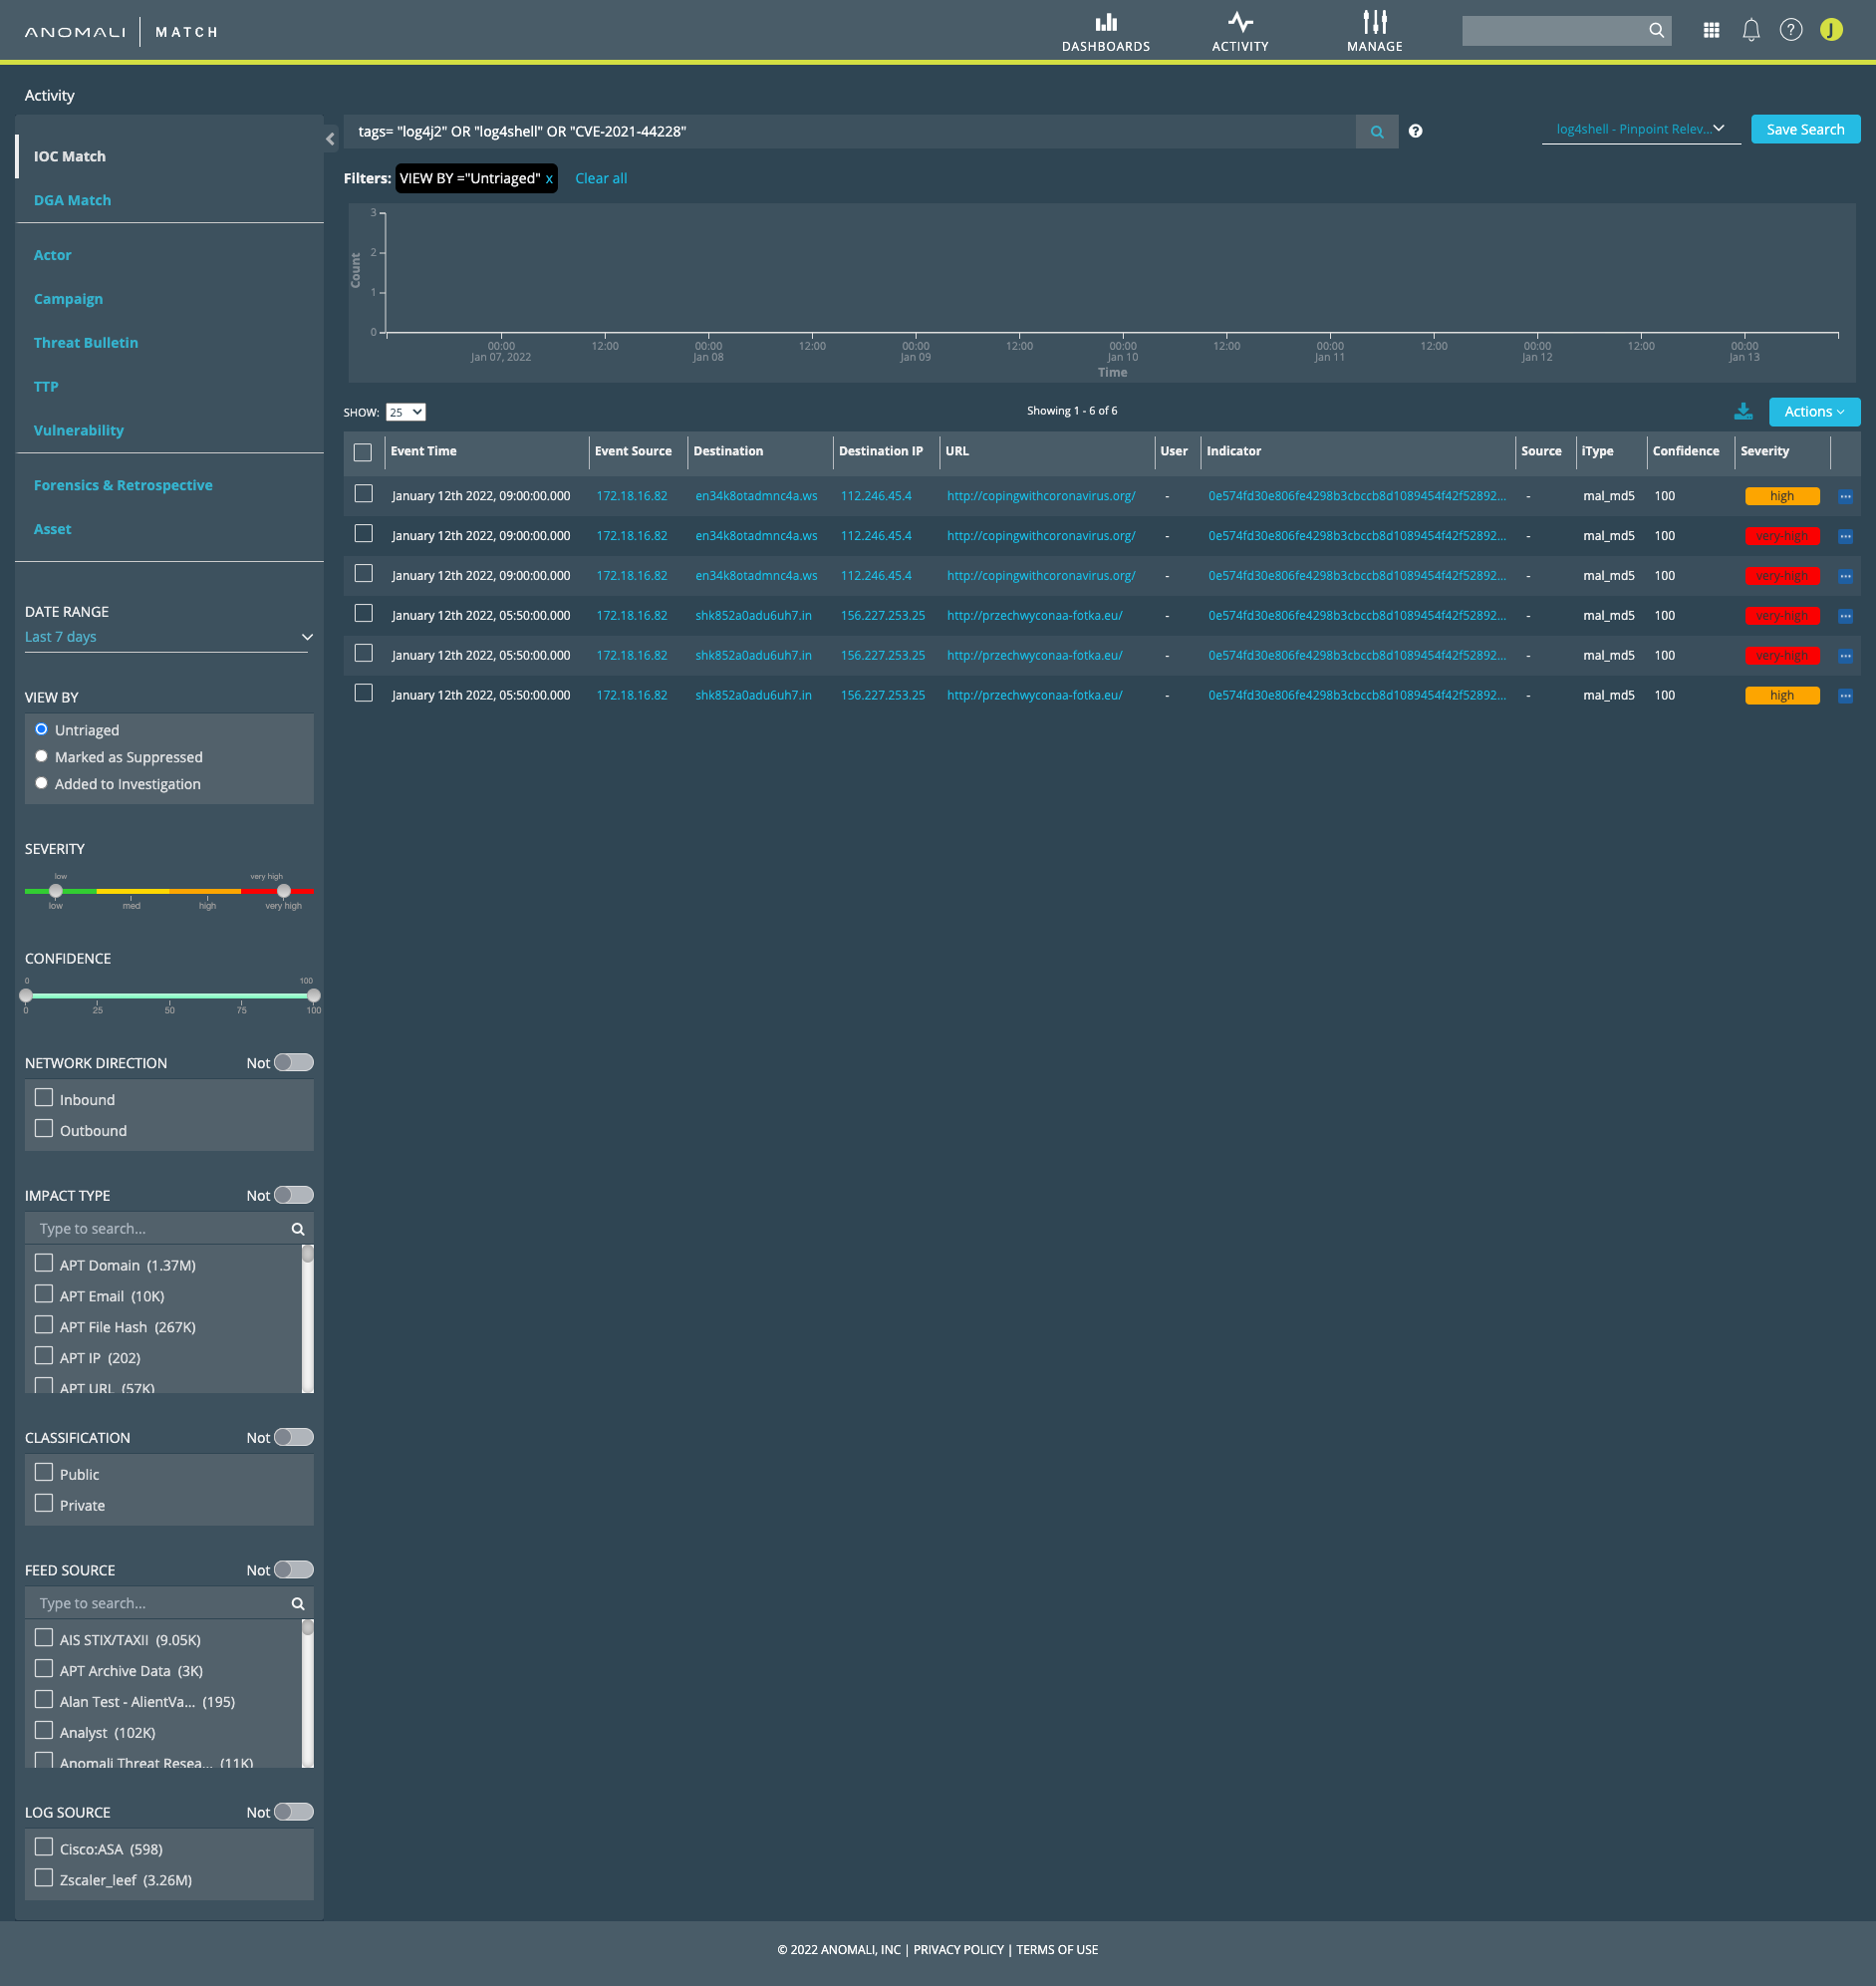Click the Manage sliders icon
This screenshot has width=1876, height=1986.
(x=1374, y=23)
